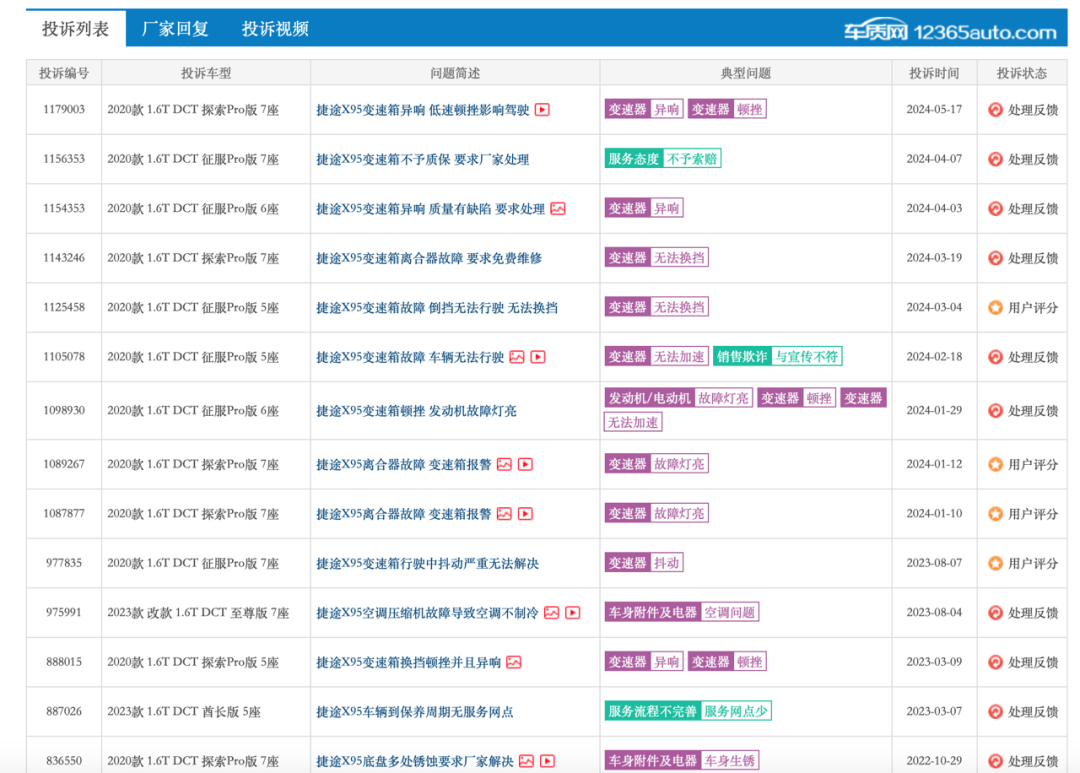Open complaint 捷途X95空调压缩机故障导致空调不制冷
Viewport: 1080px width, 773px height.
427,612
